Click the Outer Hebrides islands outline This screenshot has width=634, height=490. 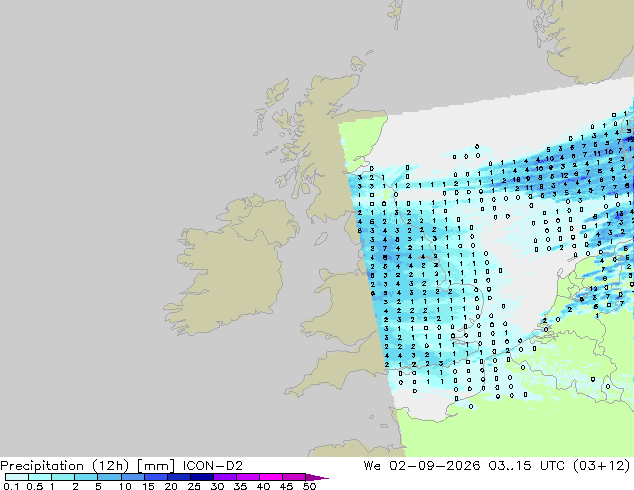point(273,106)
